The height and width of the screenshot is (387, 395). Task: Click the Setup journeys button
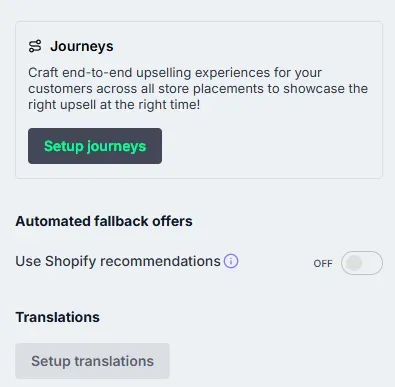tap(95, 146)
